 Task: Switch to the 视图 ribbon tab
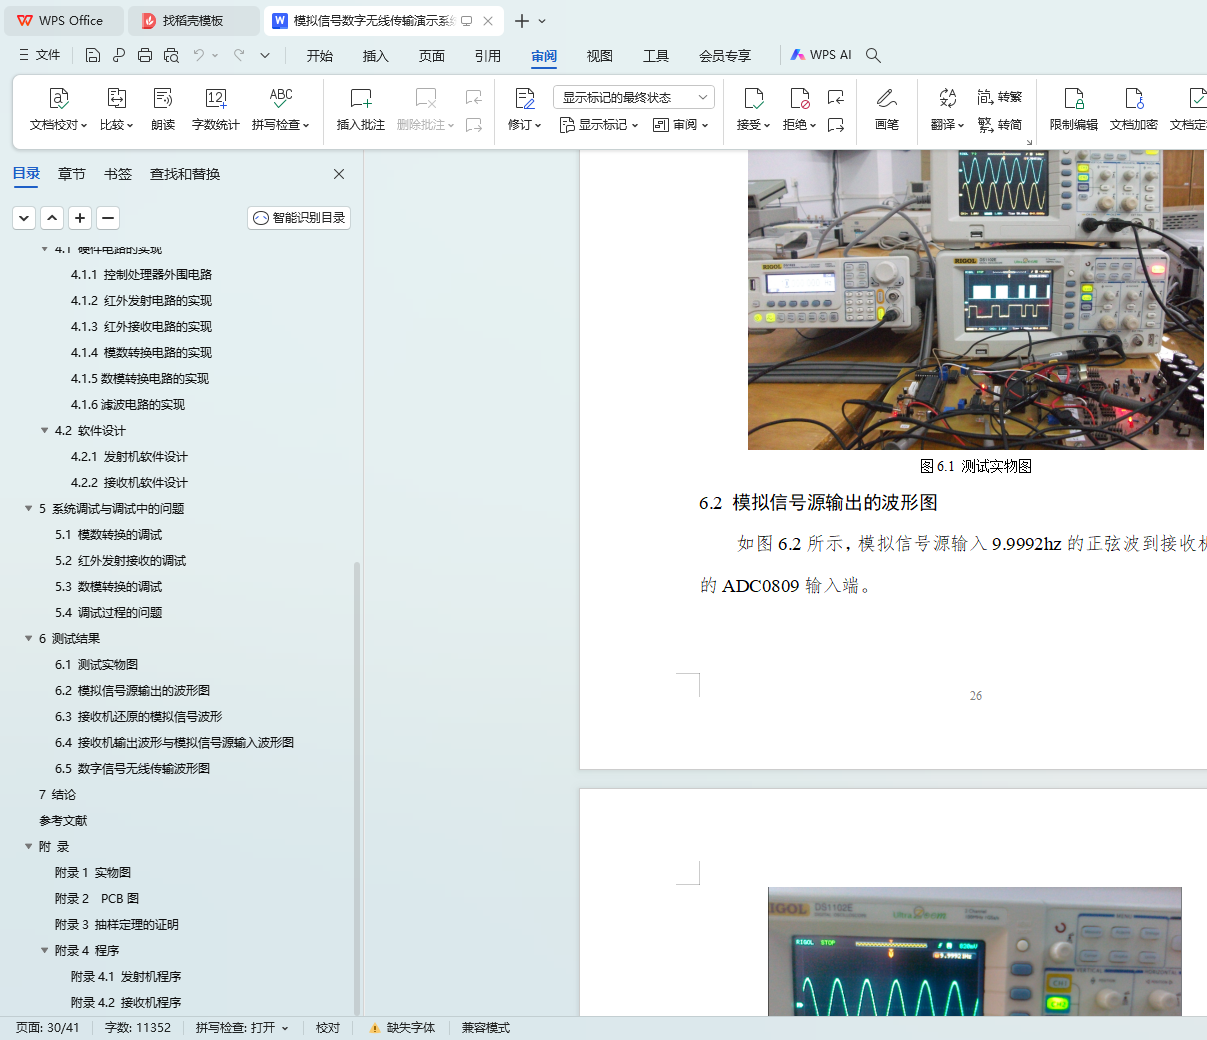pyautogui.click(x=600, y=55)
